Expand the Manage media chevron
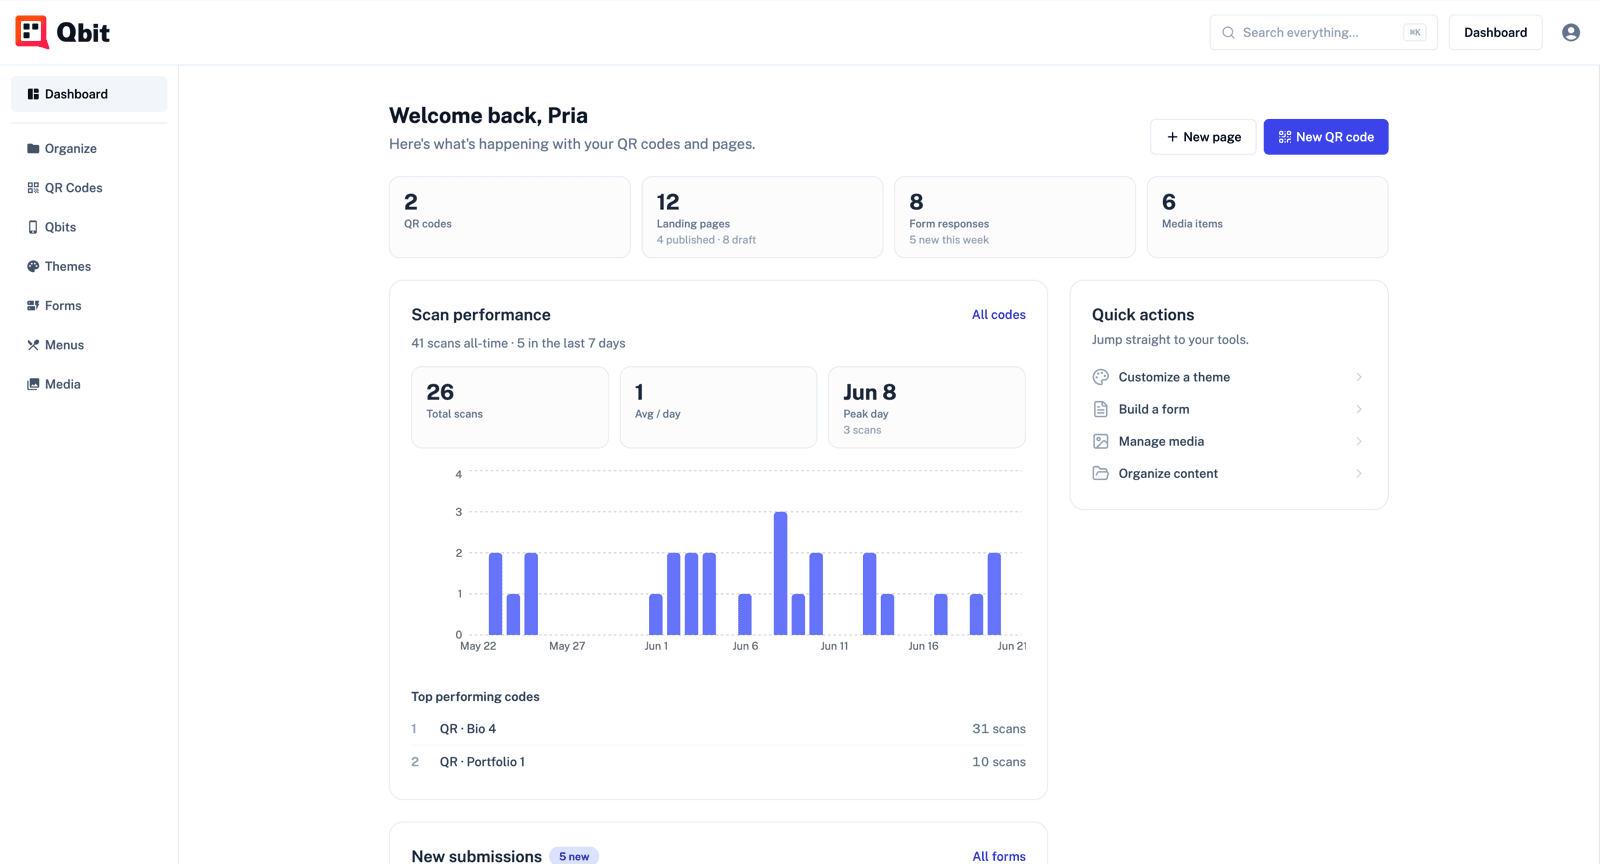This screenshot has width=1600, height=864. coord(1359,441)
